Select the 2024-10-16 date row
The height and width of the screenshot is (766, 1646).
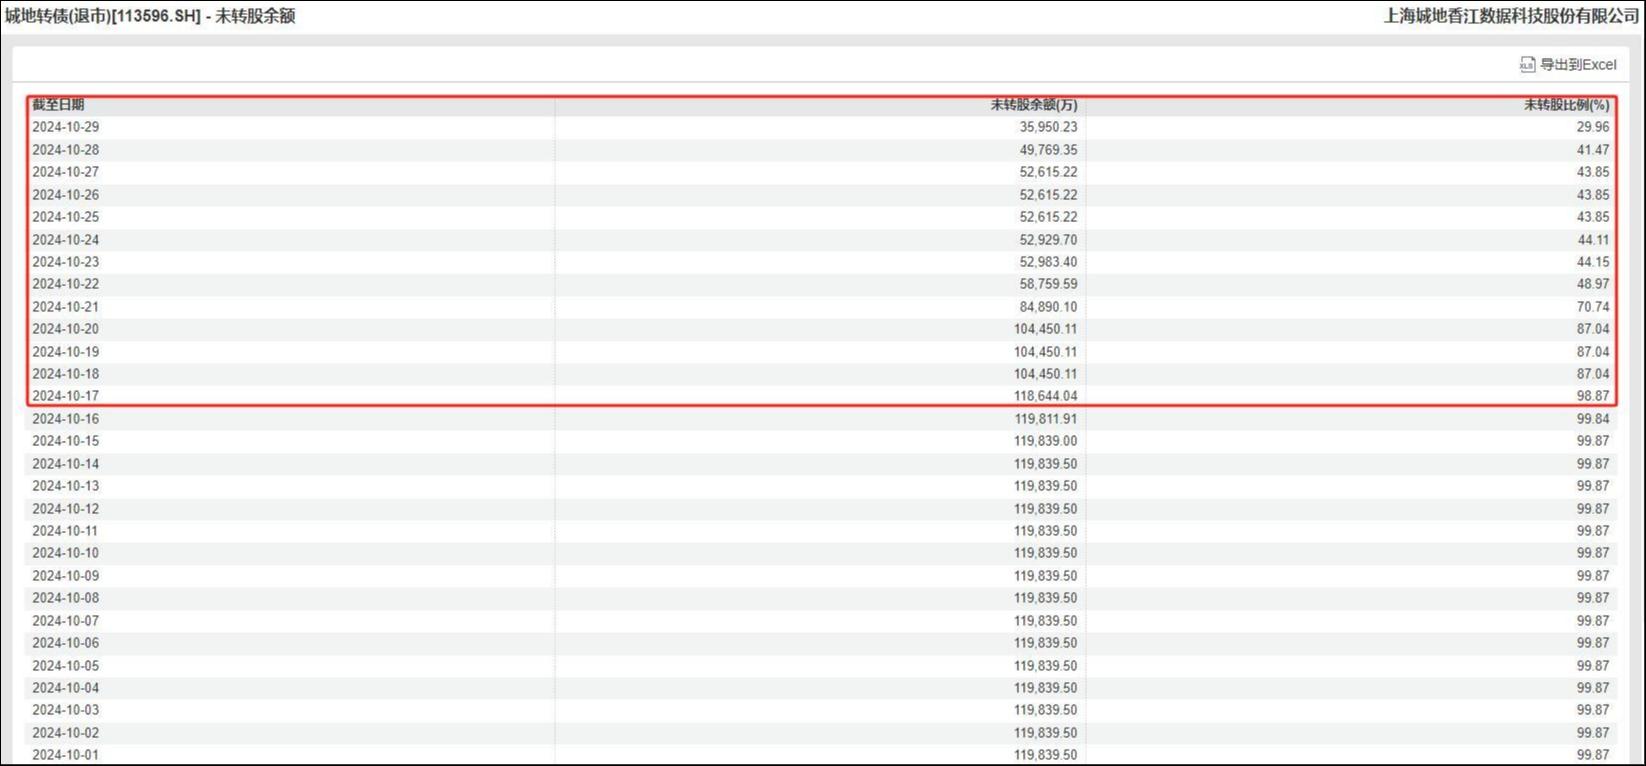[x=821, y=419]
